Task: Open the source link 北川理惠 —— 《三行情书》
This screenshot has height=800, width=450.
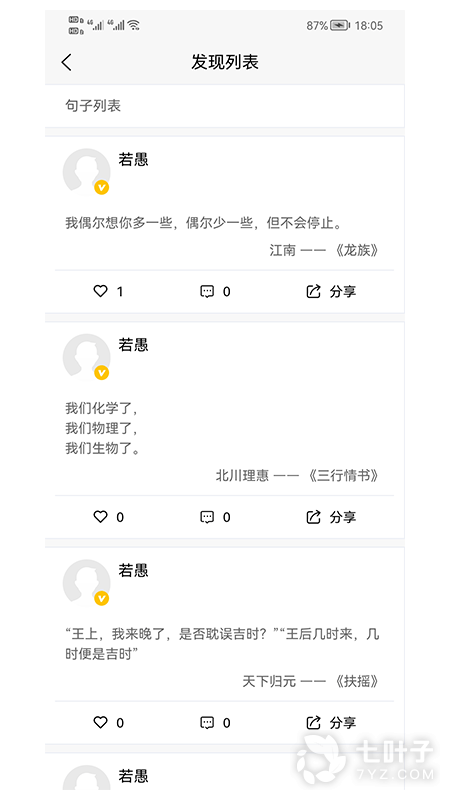Action: pos(297,476)
